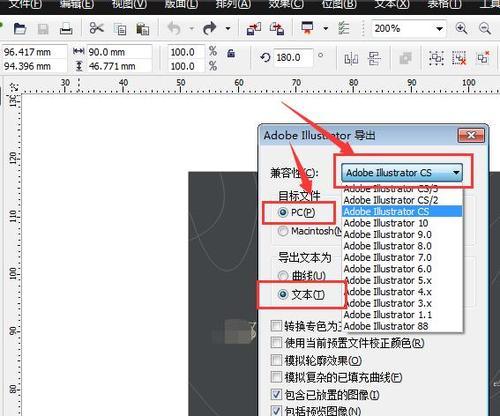Open the 文件(F) menu

click(25, 4)
